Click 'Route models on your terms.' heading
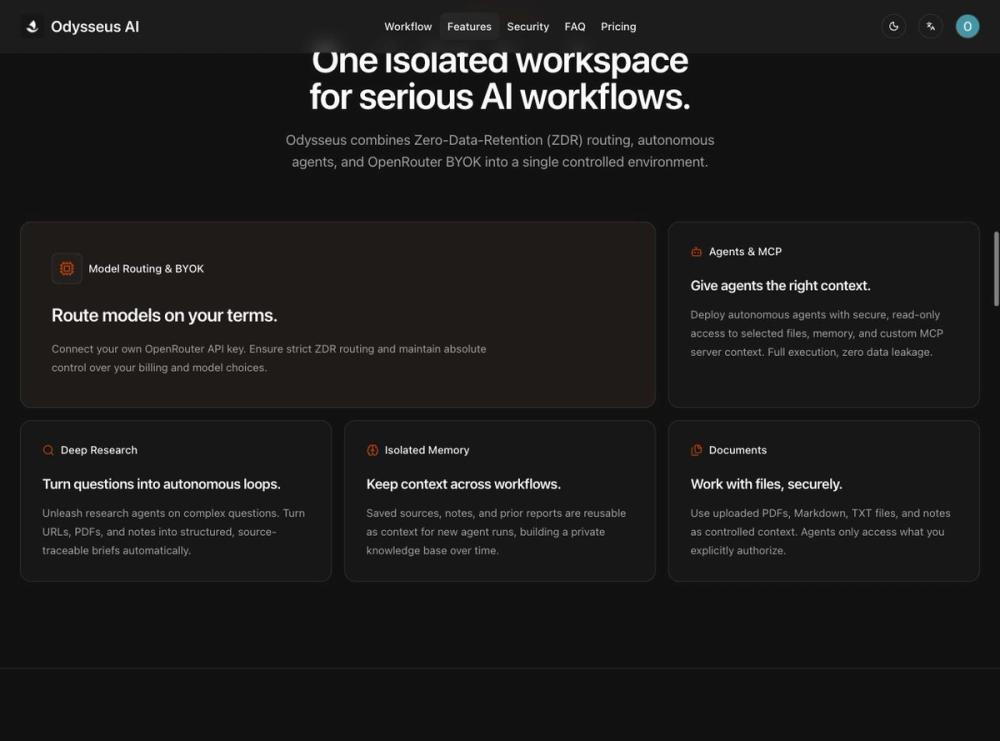This screenshot has height=741, width=1000. point(165,315)
